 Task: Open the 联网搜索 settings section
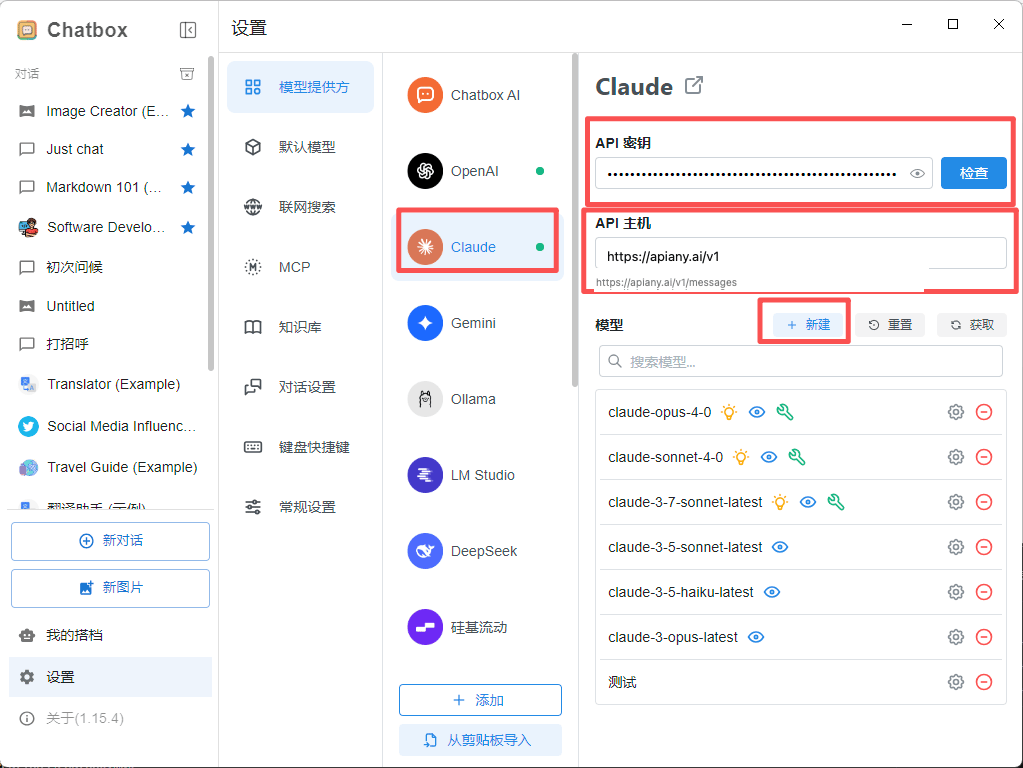(300, 207)
